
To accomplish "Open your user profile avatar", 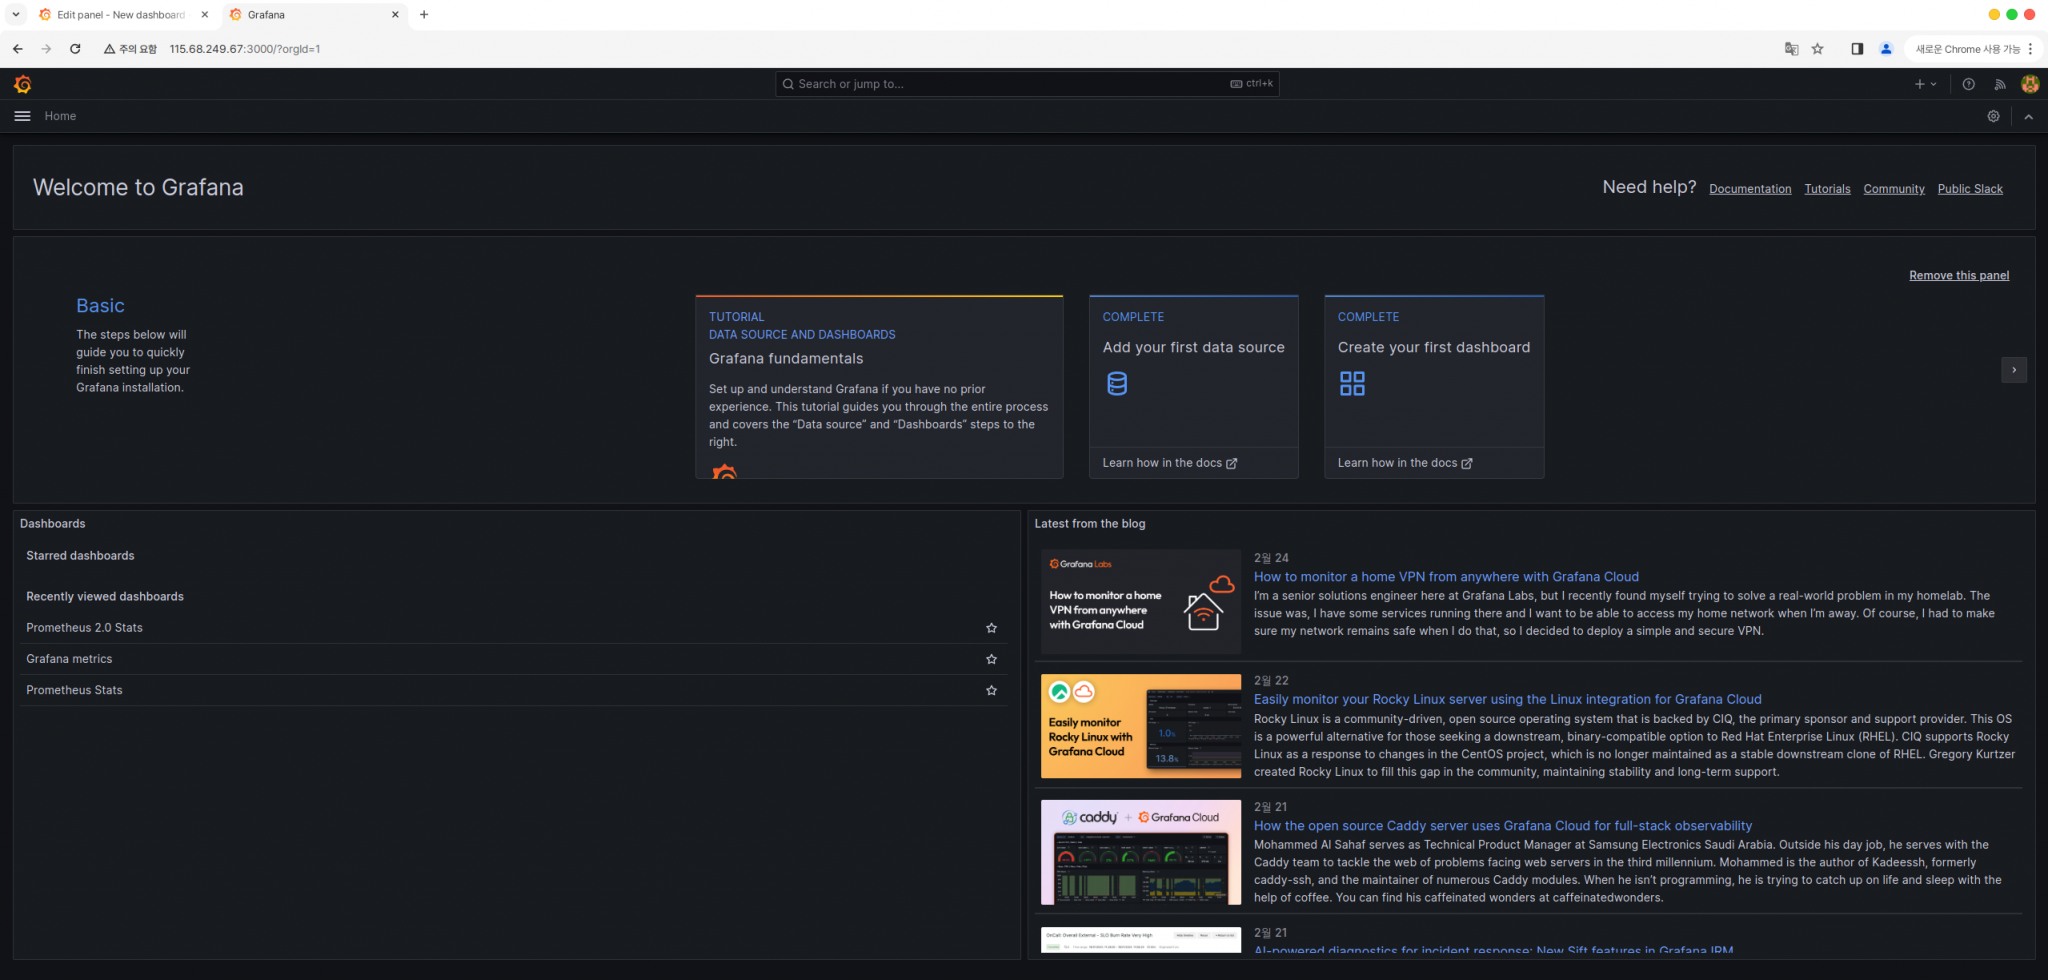I will coord(2029,84).
